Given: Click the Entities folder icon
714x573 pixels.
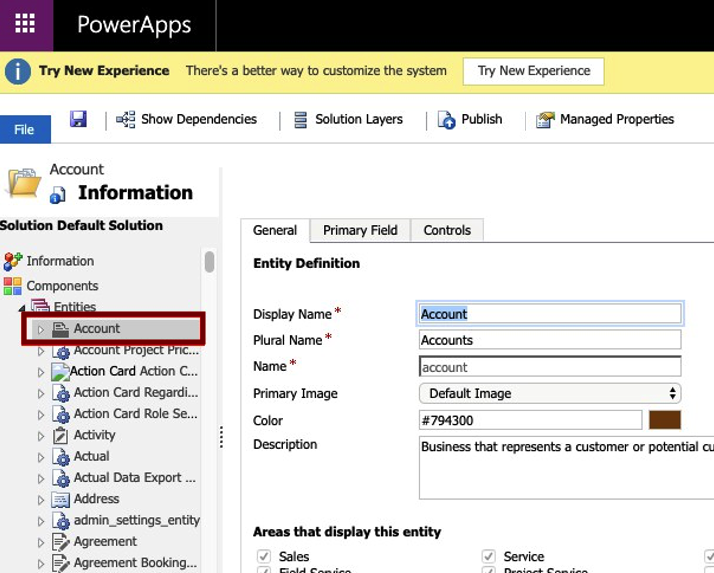Looking at the screenshot, I should point(40,305).
